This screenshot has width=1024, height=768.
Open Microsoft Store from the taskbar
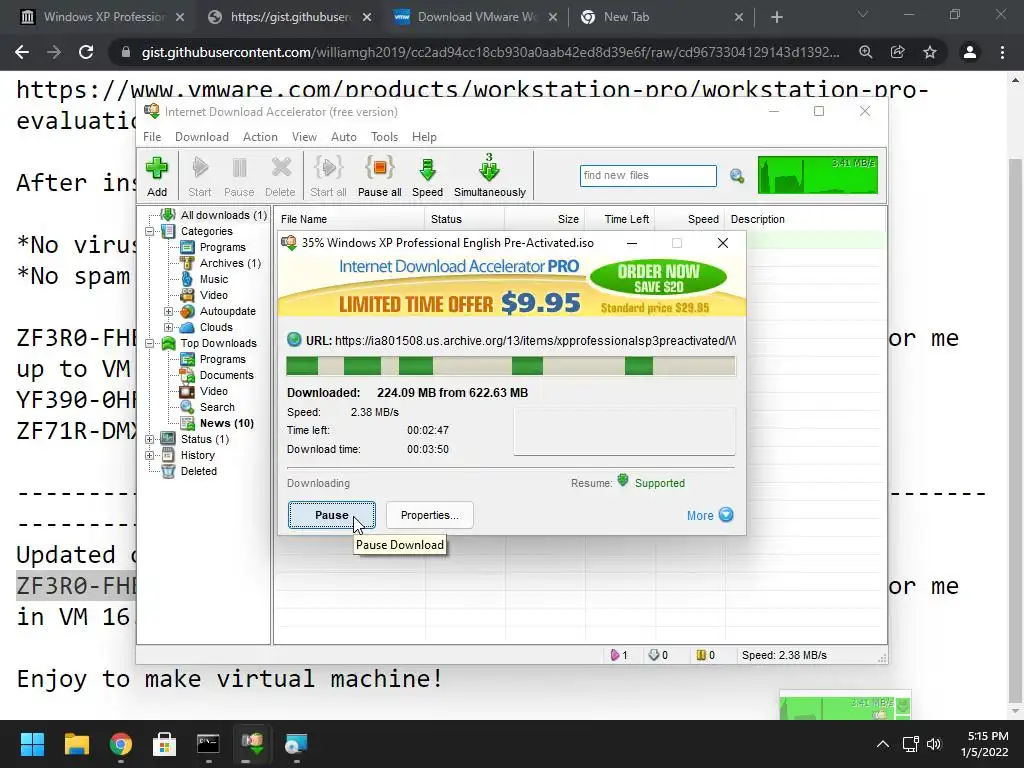click(164, 744)
